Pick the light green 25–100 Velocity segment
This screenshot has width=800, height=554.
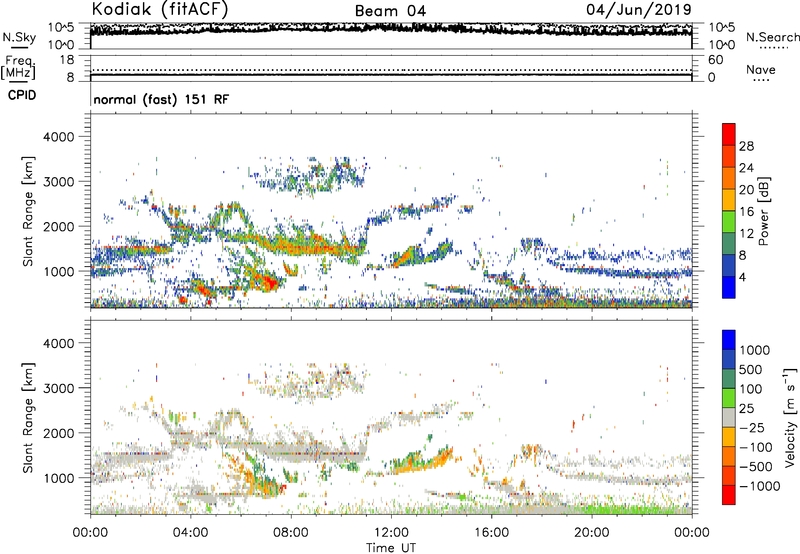click(x=729, y=398)
